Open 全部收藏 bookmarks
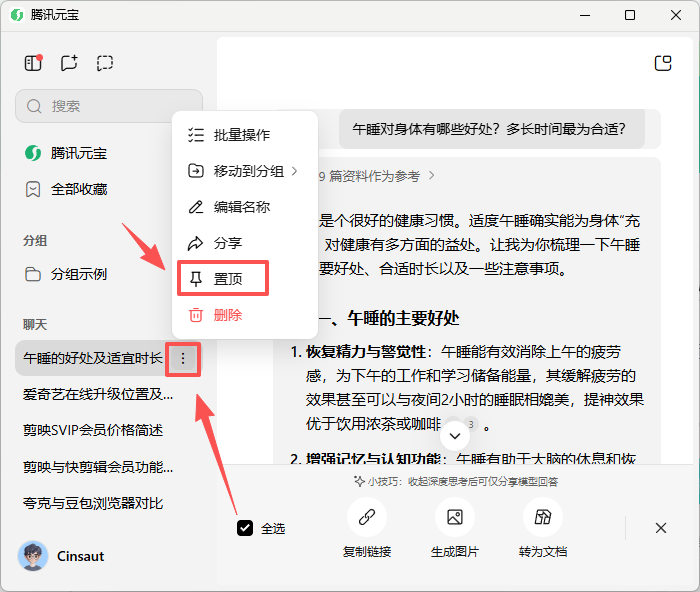This screenshot has height=592, width=700. tap(65, 189)
